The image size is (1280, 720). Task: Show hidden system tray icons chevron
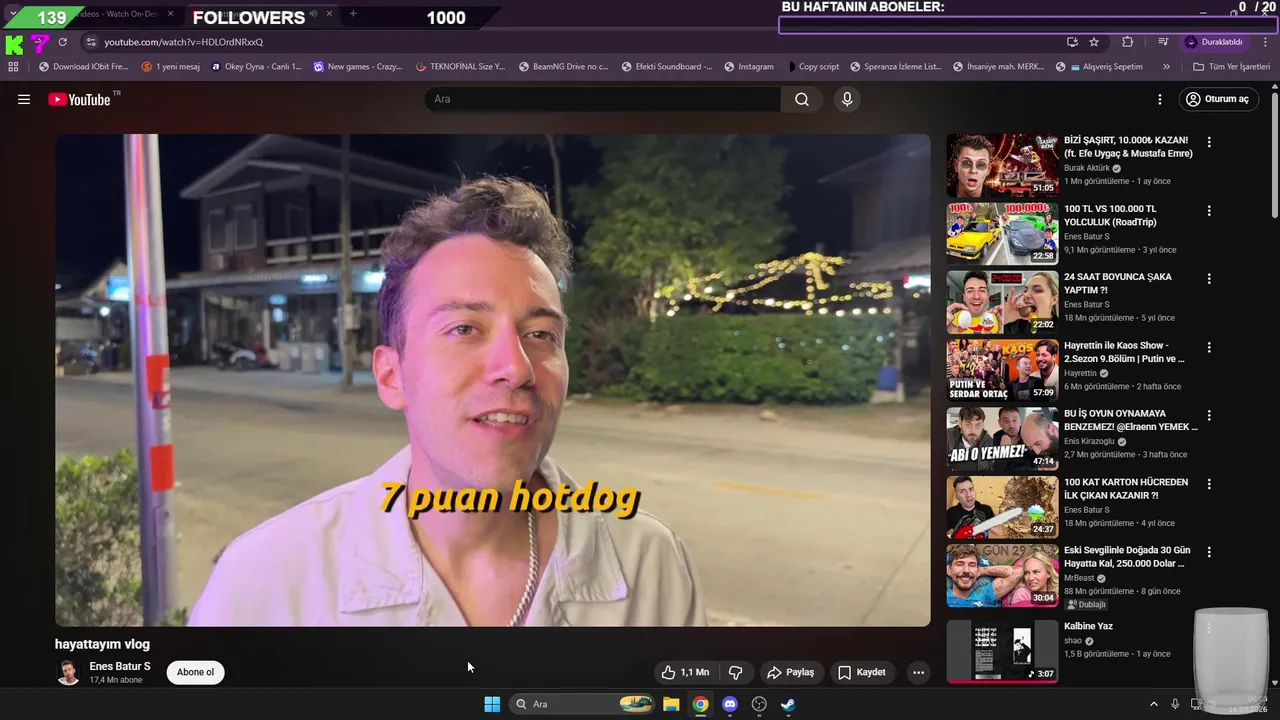tap(1153, 704)
